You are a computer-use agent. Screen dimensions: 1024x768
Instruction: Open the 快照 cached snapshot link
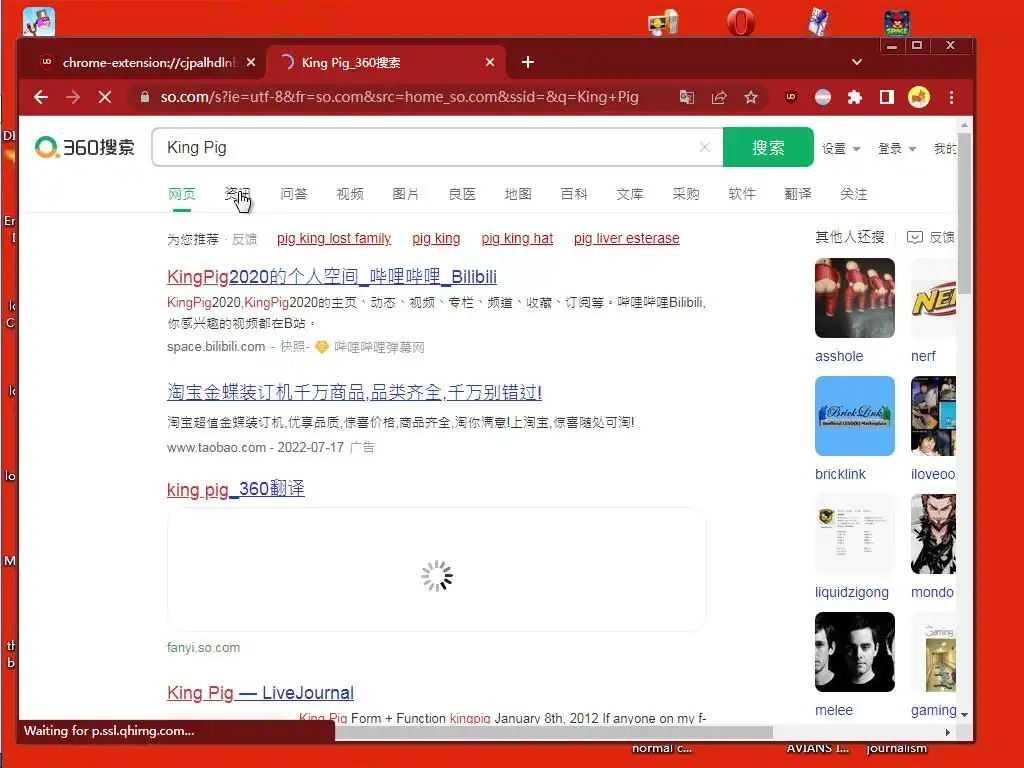pos(292,347)
